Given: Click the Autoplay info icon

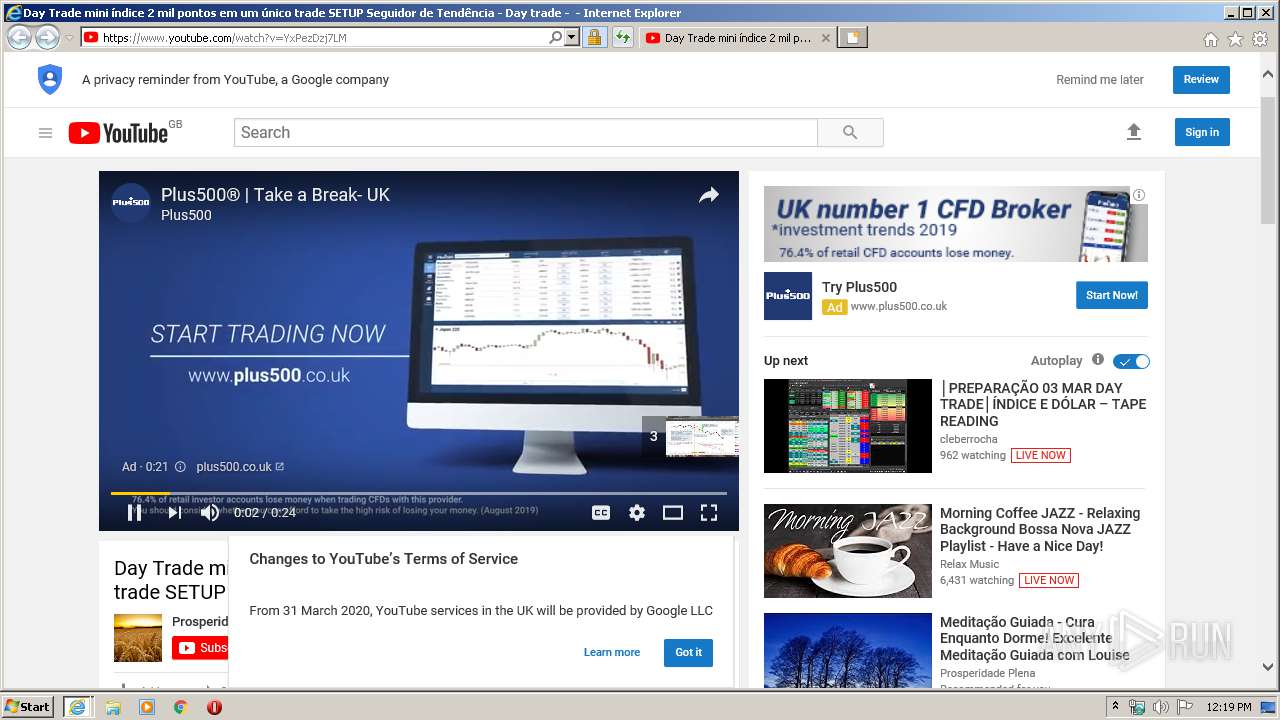Looking at the screenshot, I should (1098, 360).
